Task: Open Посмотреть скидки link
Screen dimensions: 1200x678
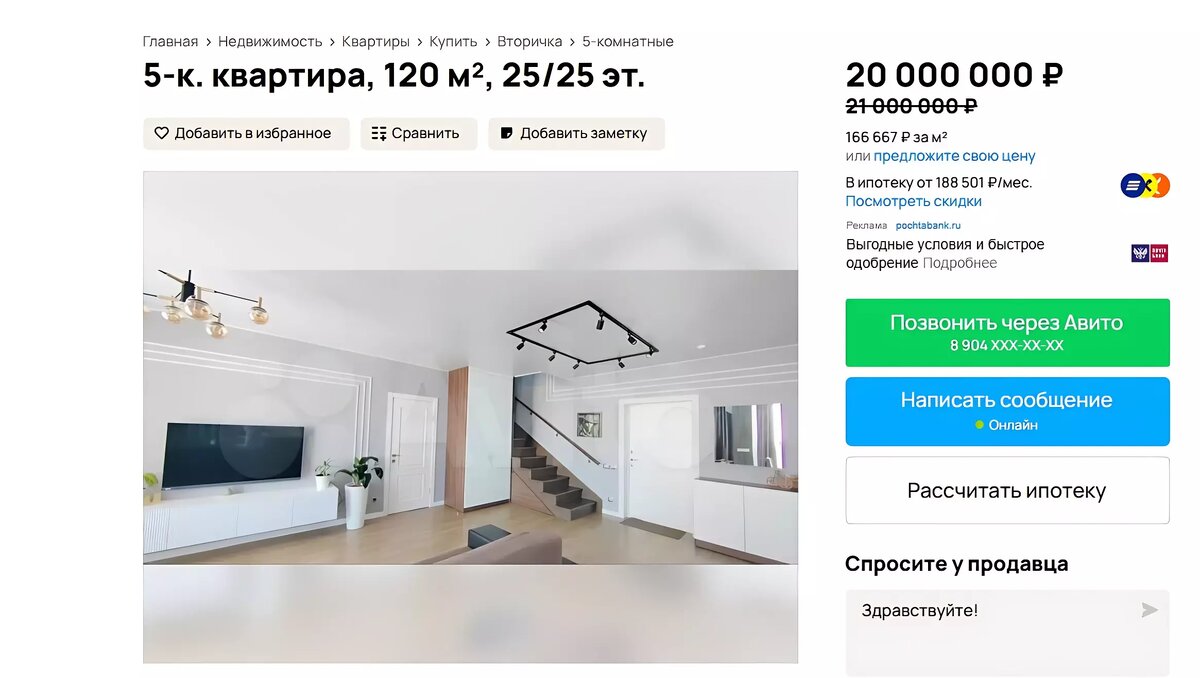Action: tap(914, 201)
